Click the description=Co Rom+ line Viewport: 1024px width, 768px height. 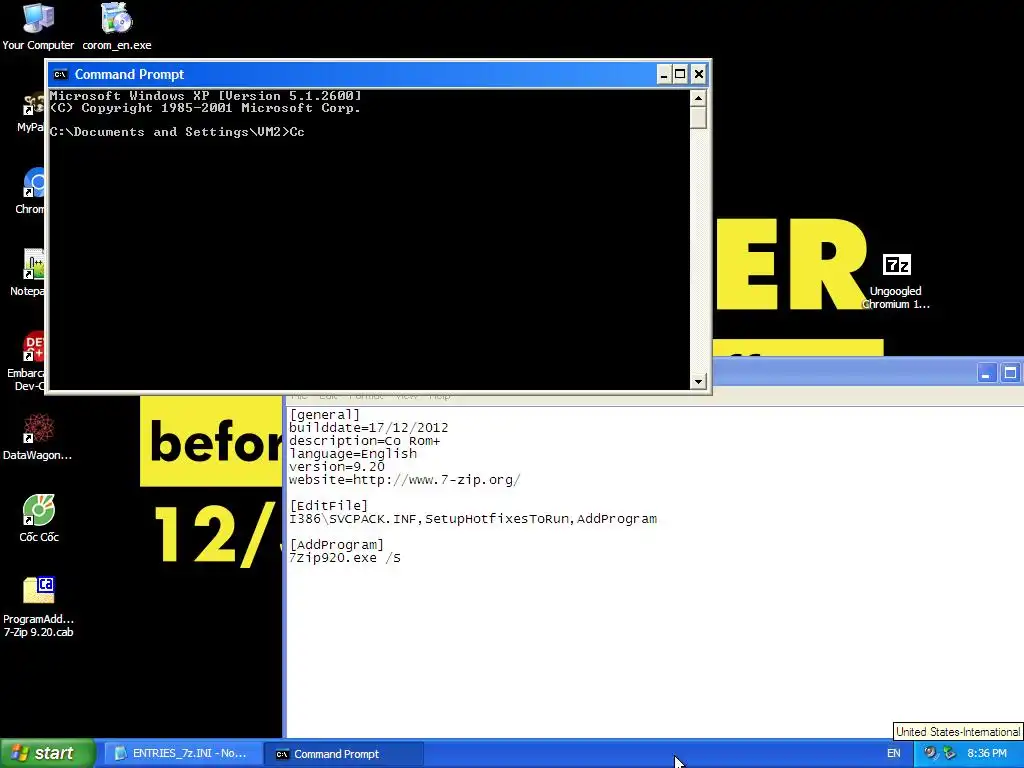click(365, 441)
